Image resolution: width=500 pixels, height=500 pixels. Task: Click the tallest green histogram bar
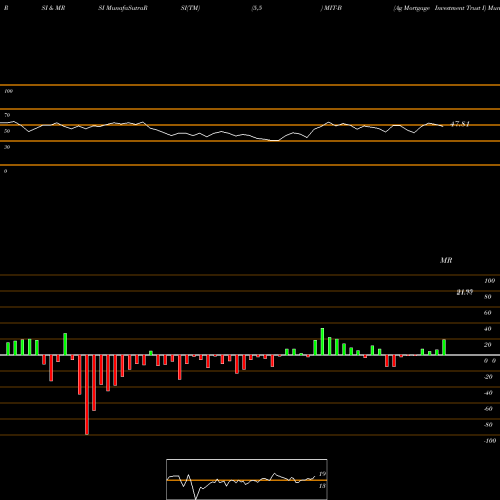pyautogui.click(x=322, y=342)
